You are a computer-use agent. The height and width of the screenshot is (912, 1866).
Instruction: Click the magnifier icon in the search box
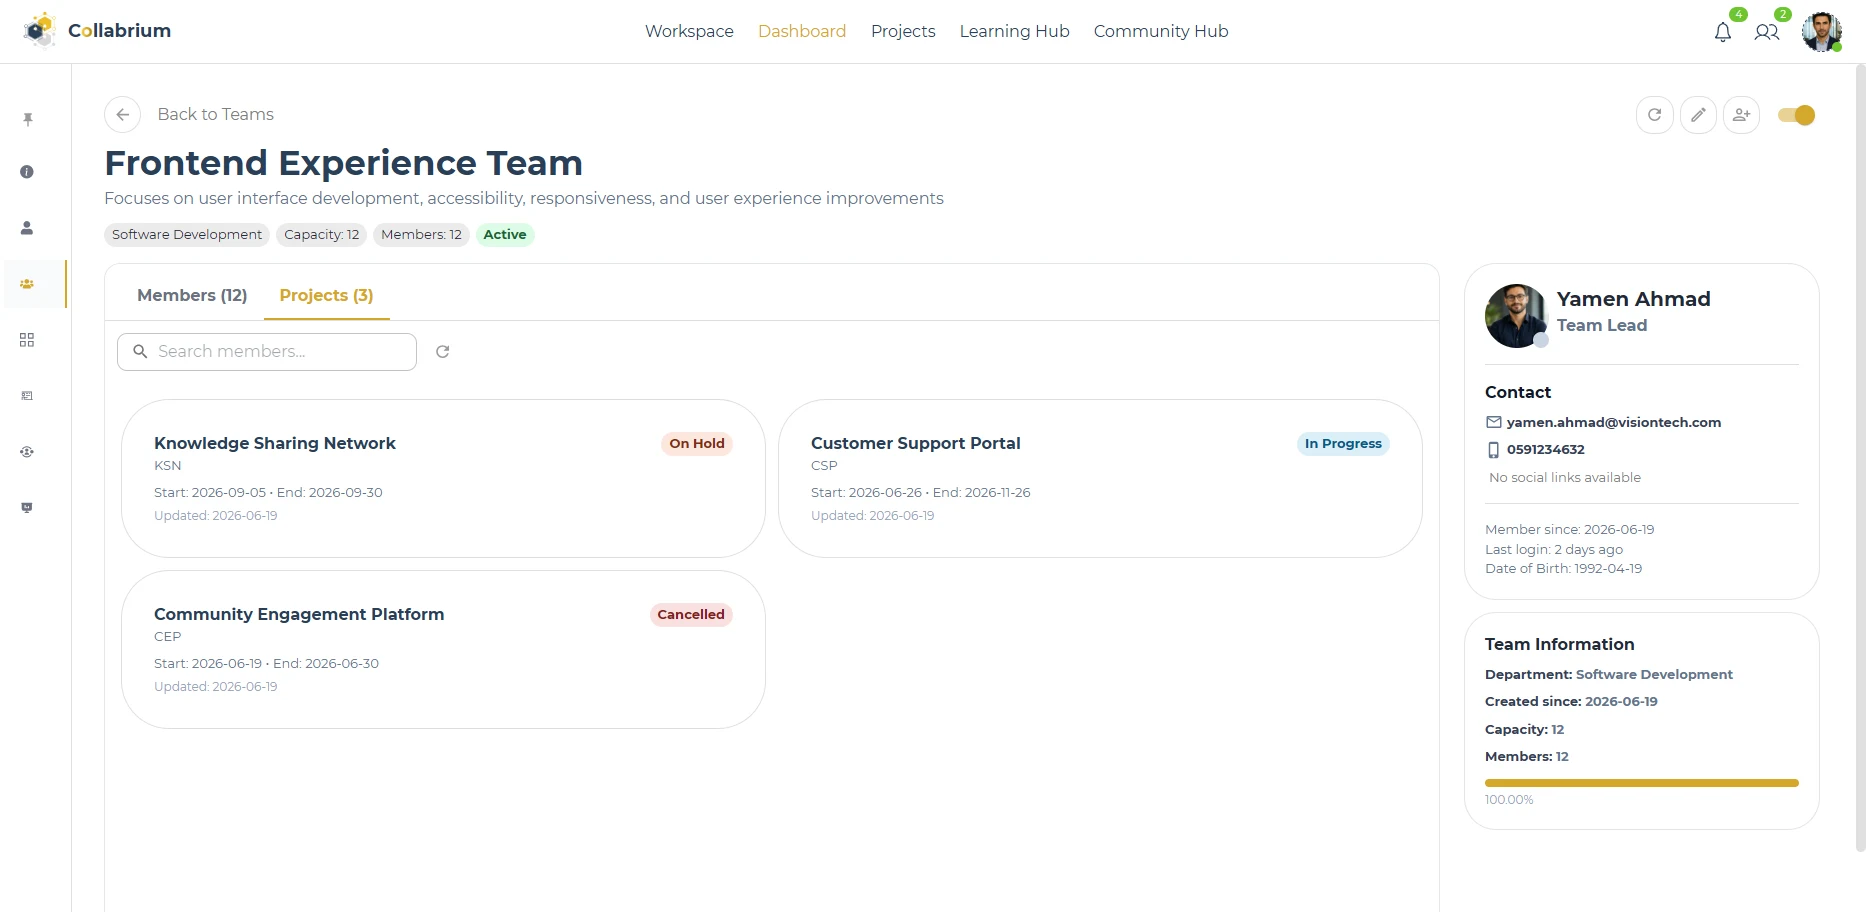(x=140, y=352)
